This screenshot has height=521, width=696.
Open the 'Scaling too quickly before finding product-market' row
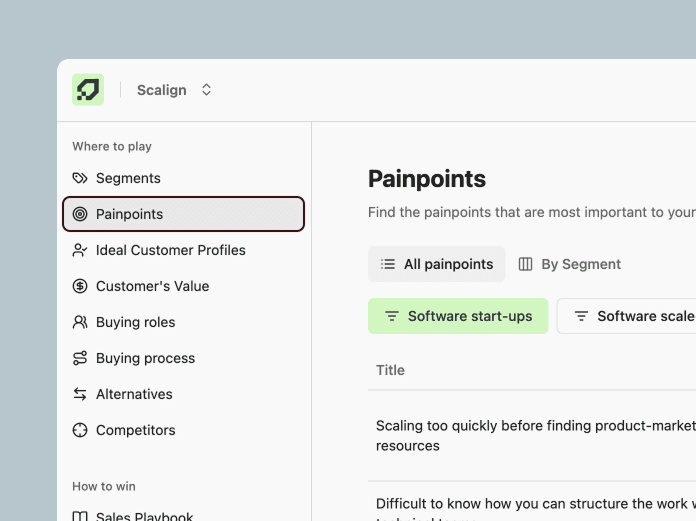click(x=532, y=435)
